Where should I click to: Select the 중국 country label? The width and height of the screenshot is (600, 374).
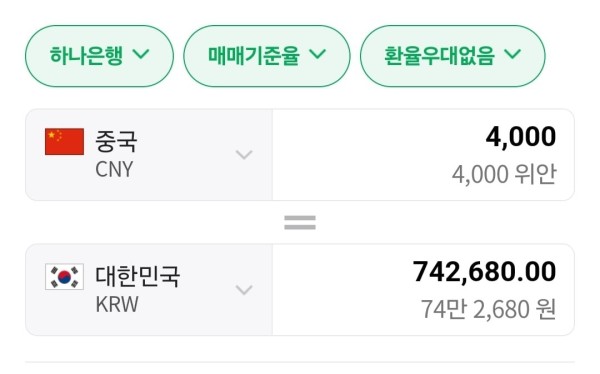[116, 141]
